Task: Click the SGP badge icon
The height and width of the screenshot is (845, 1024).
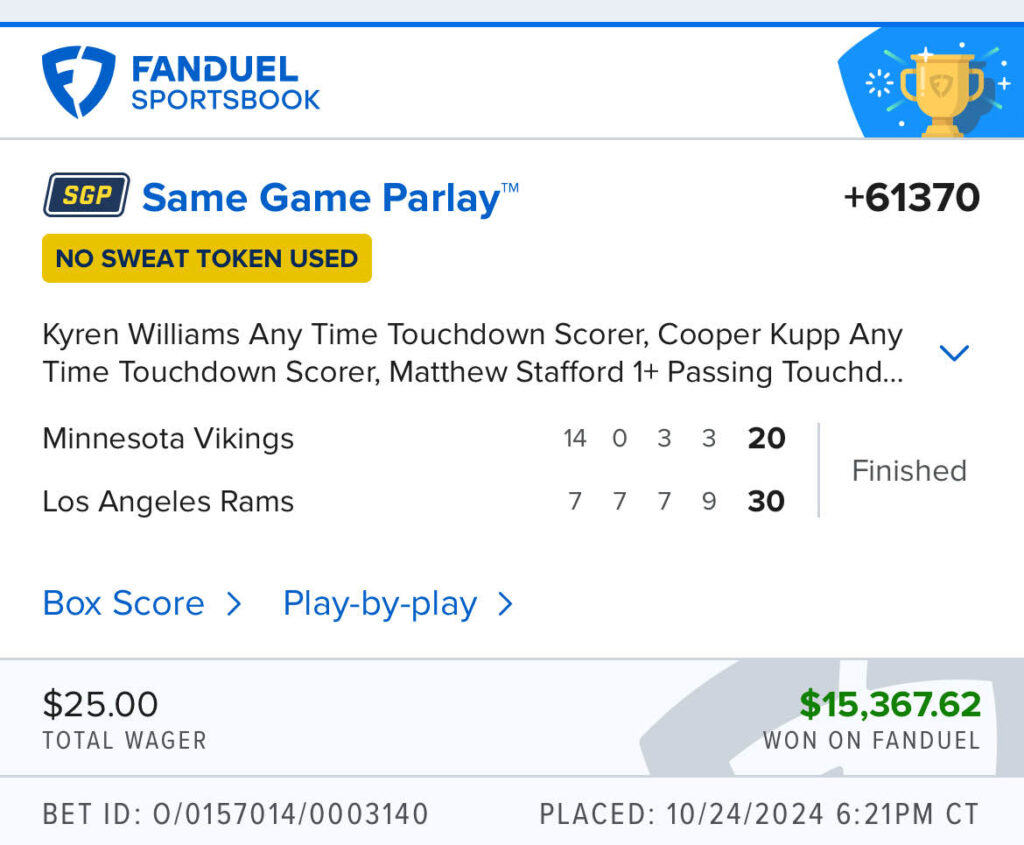Action: 86,196
